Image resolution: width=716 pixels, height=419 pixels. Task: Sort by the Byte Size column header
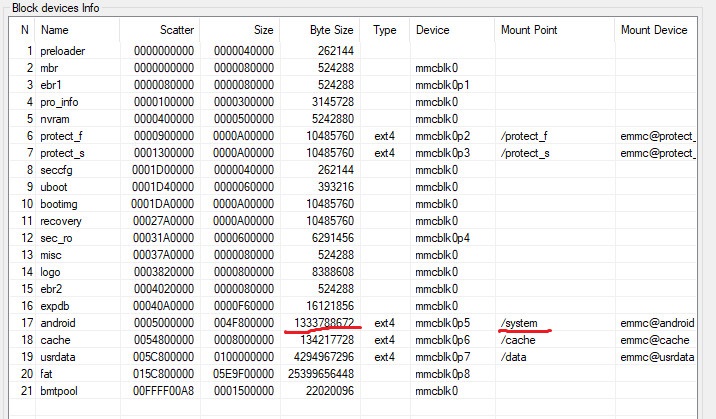click(331, 30)
